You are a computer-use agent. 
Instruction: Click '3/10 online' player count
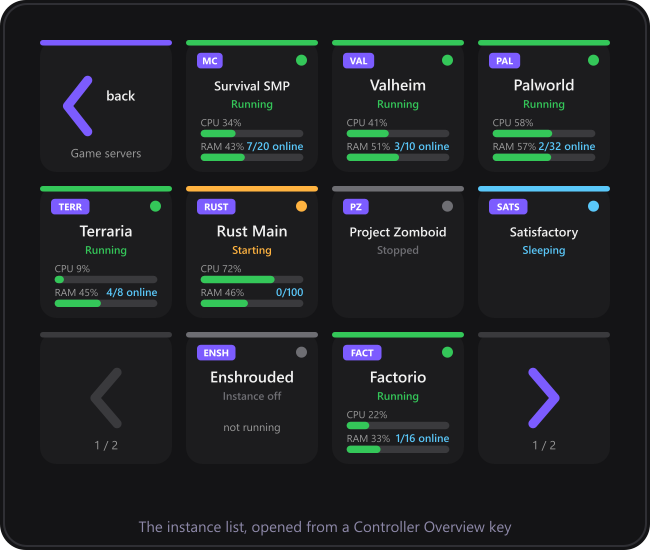pyautogui.click(x=422, y=146)
